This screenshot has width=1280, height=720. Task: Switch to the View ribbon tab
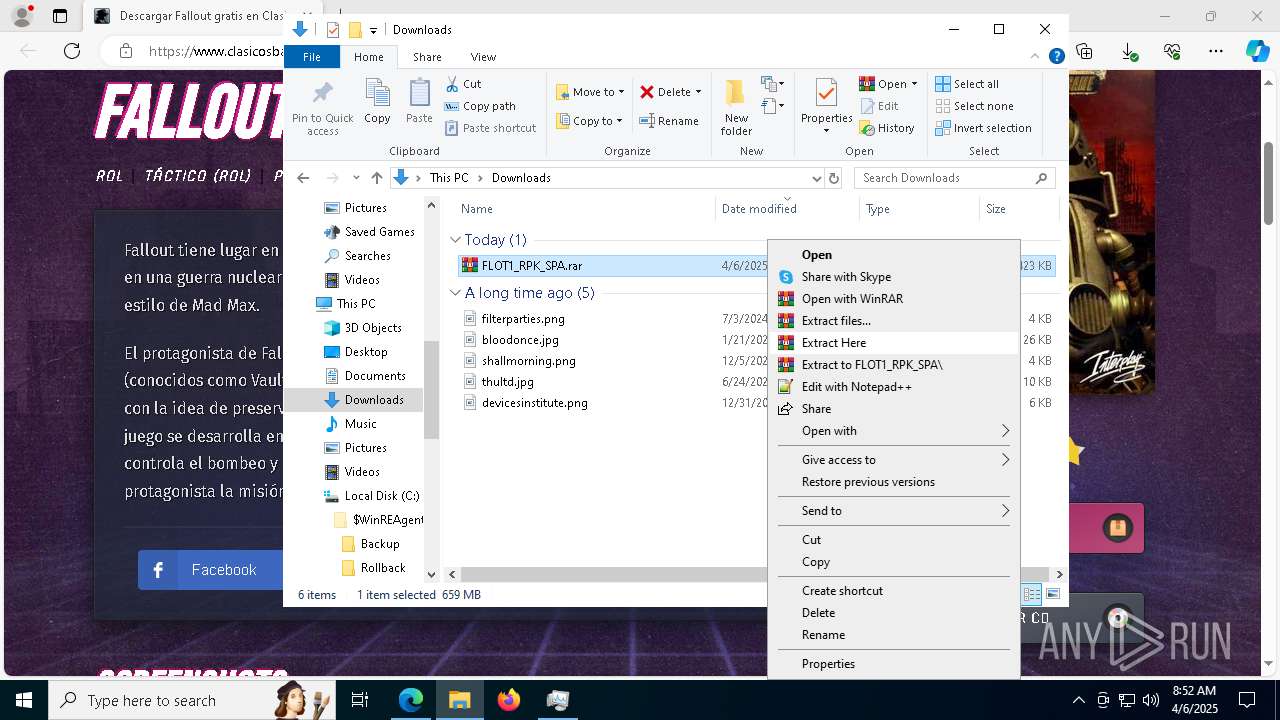[x=483, y=57]
